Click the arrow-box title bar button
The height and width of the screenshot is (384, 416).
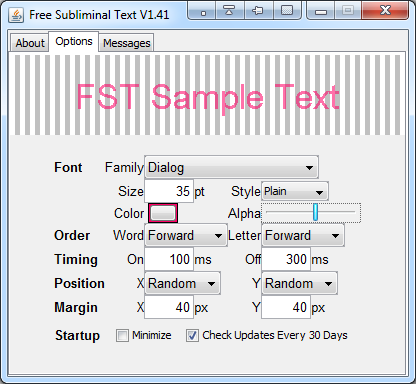[x=259, y=11]
